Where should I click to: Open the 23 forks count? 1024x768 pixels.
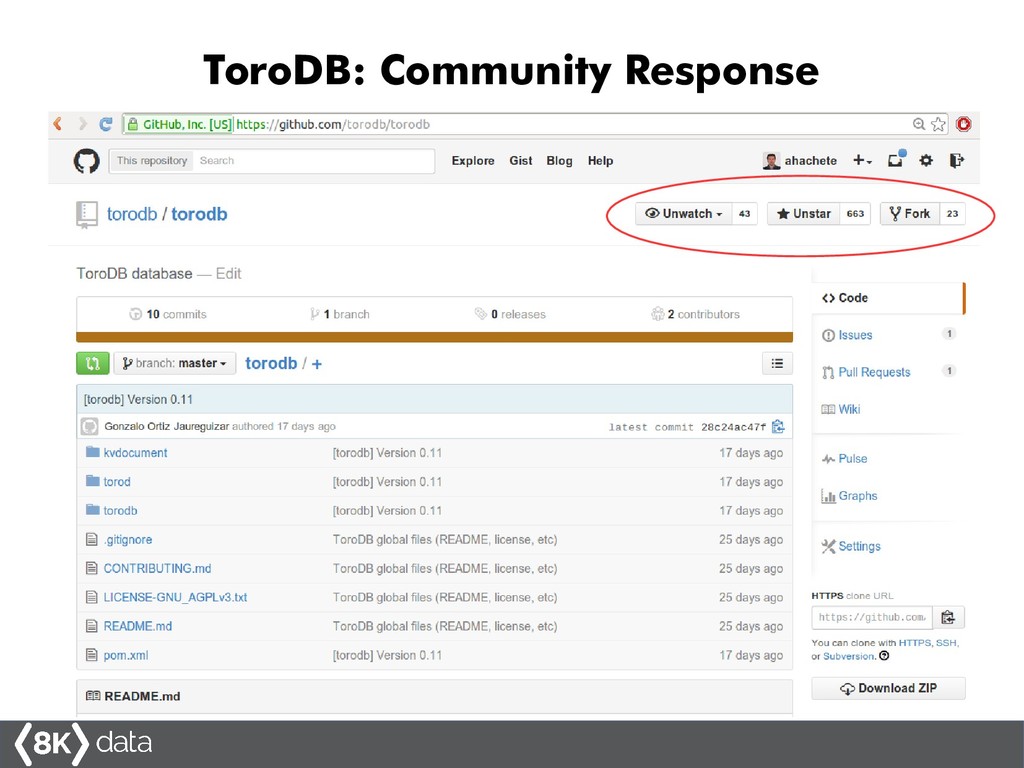(x=952, y=214)
